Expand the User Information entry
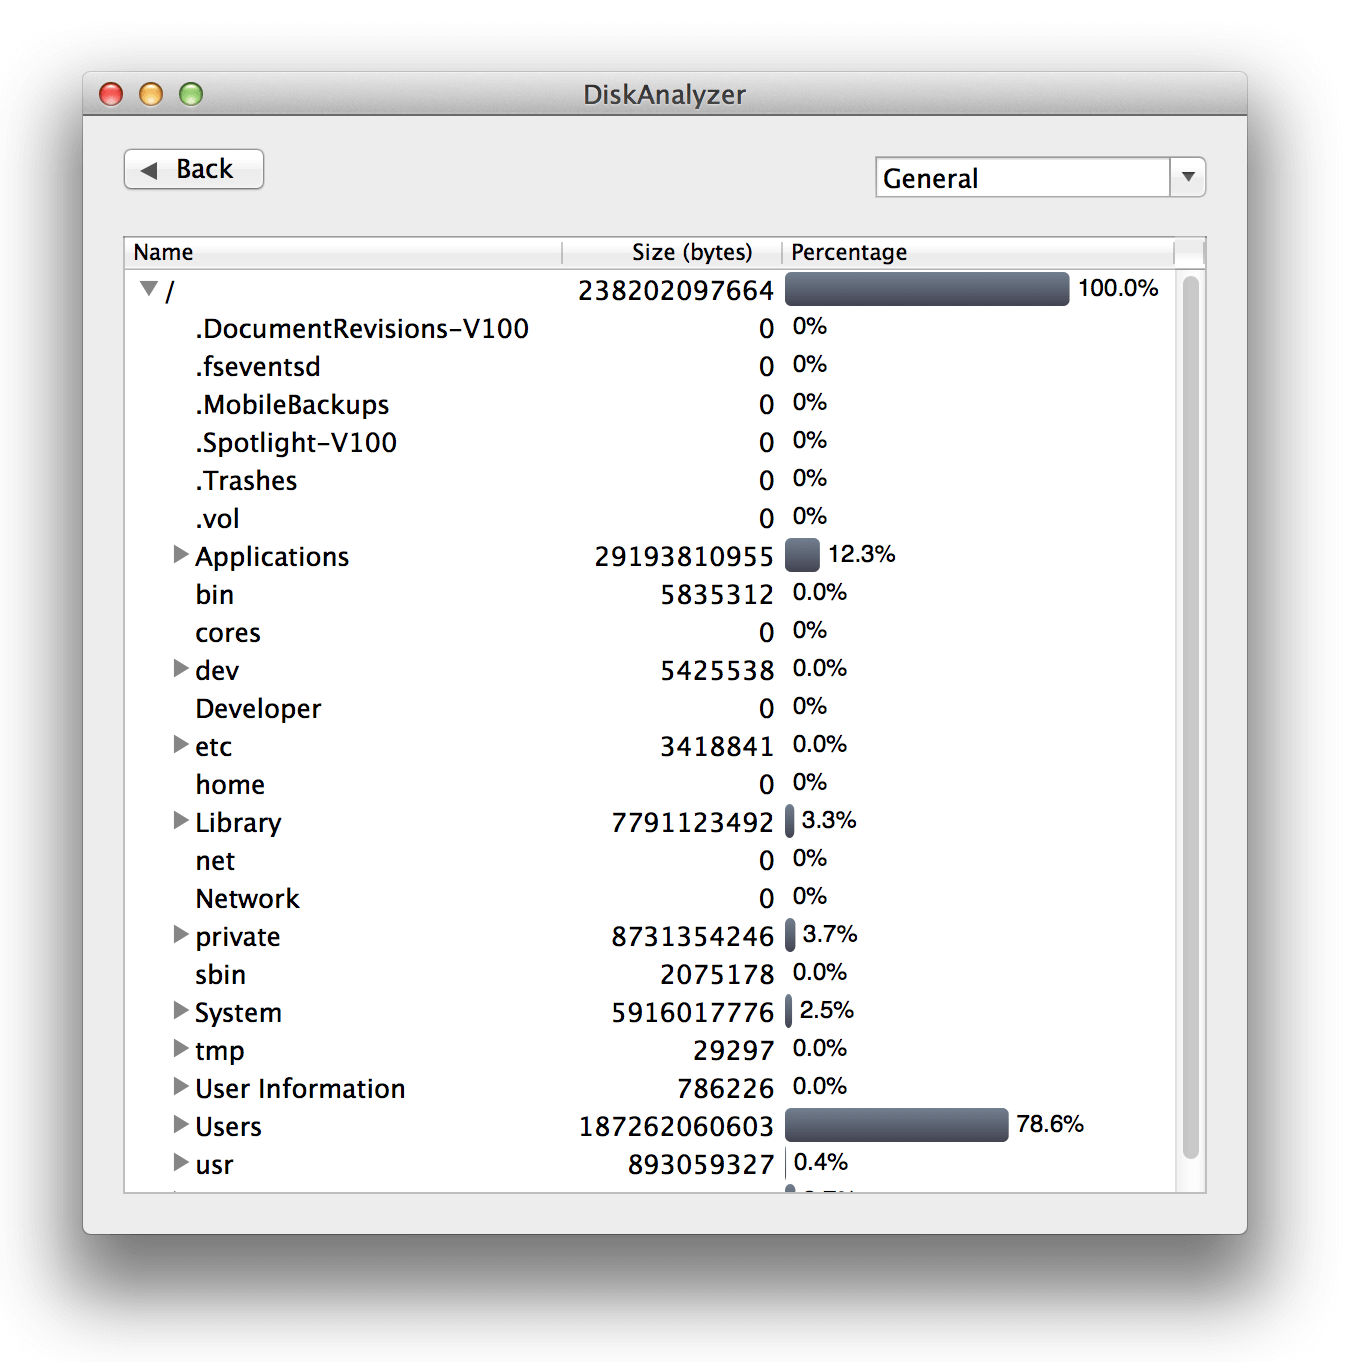This screenshot has width=1358, height=1362. click(x=181, y=1087)
